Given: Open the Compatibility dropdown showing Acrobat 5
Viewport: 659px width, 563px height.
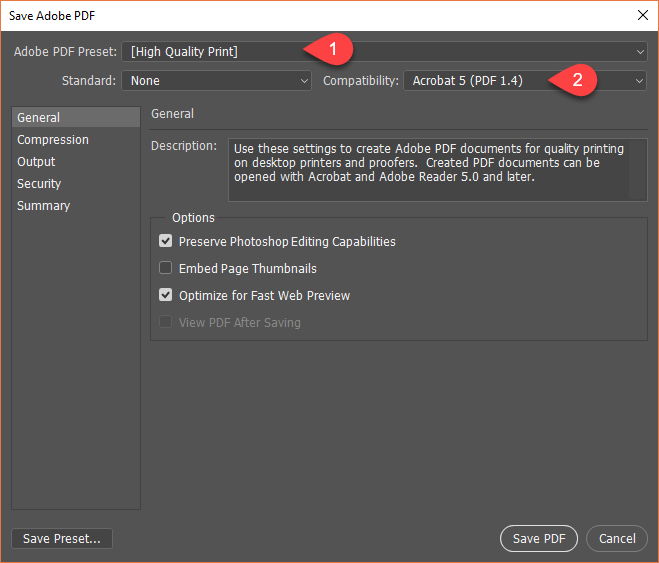Looking at the screenshot, I should 525,81.
